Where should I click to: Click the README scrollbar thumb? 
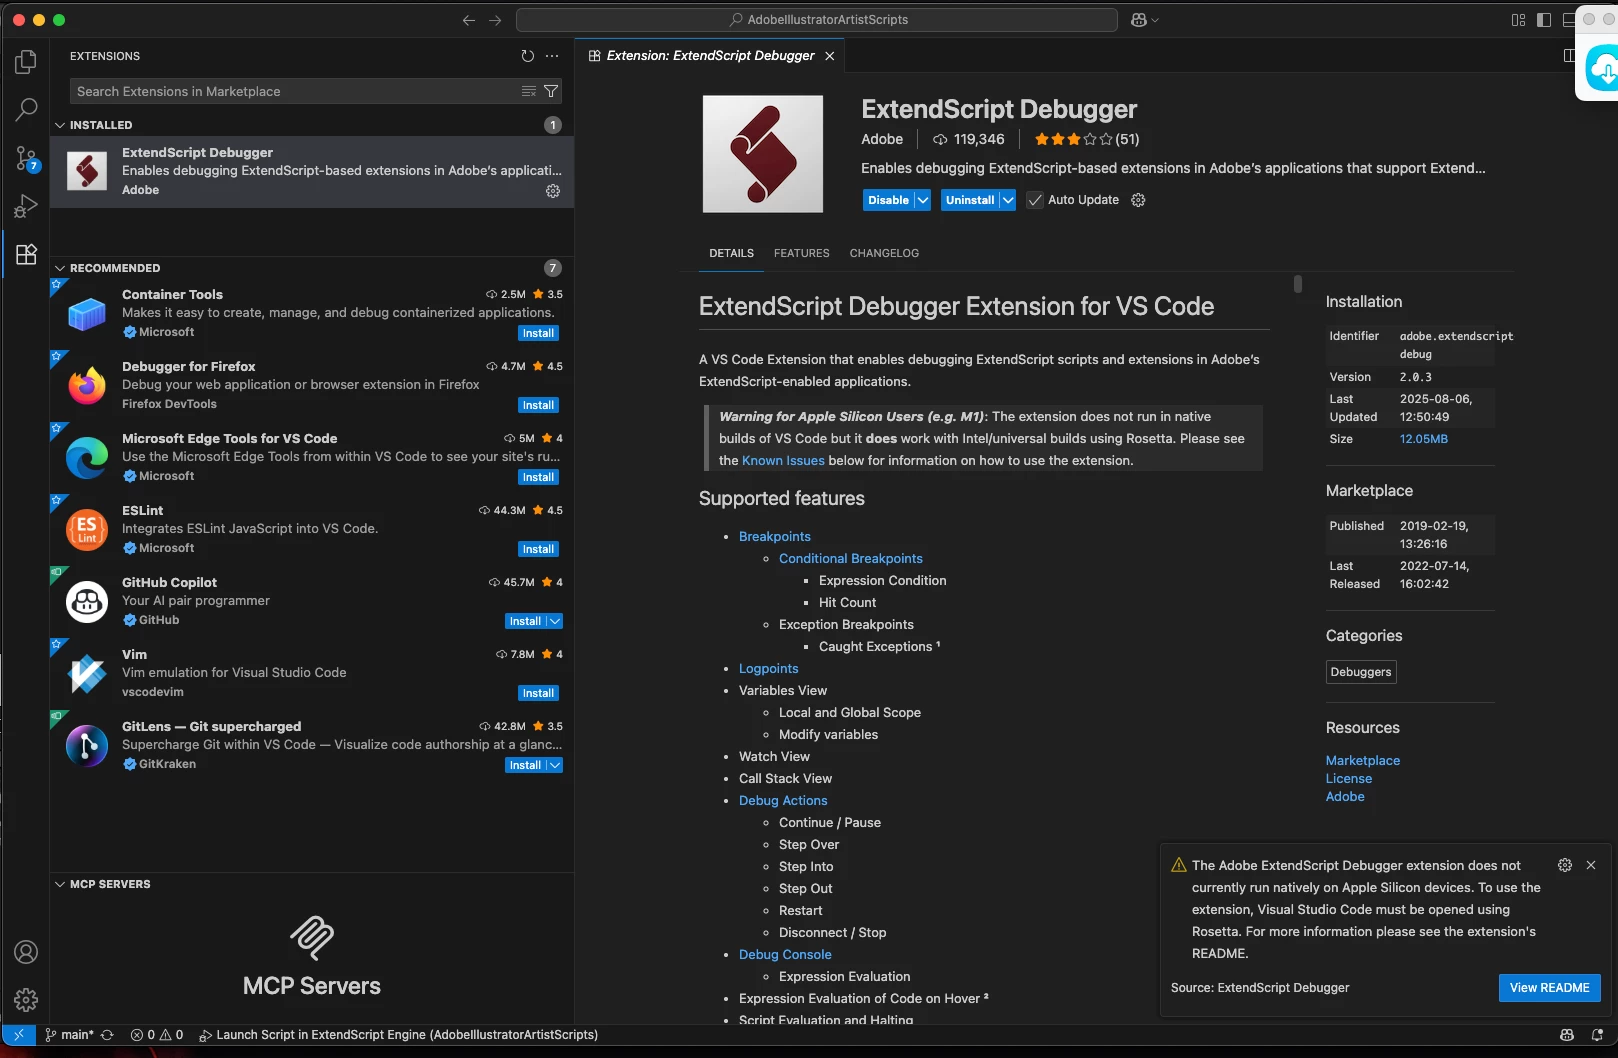click(x=1298, y=284)
